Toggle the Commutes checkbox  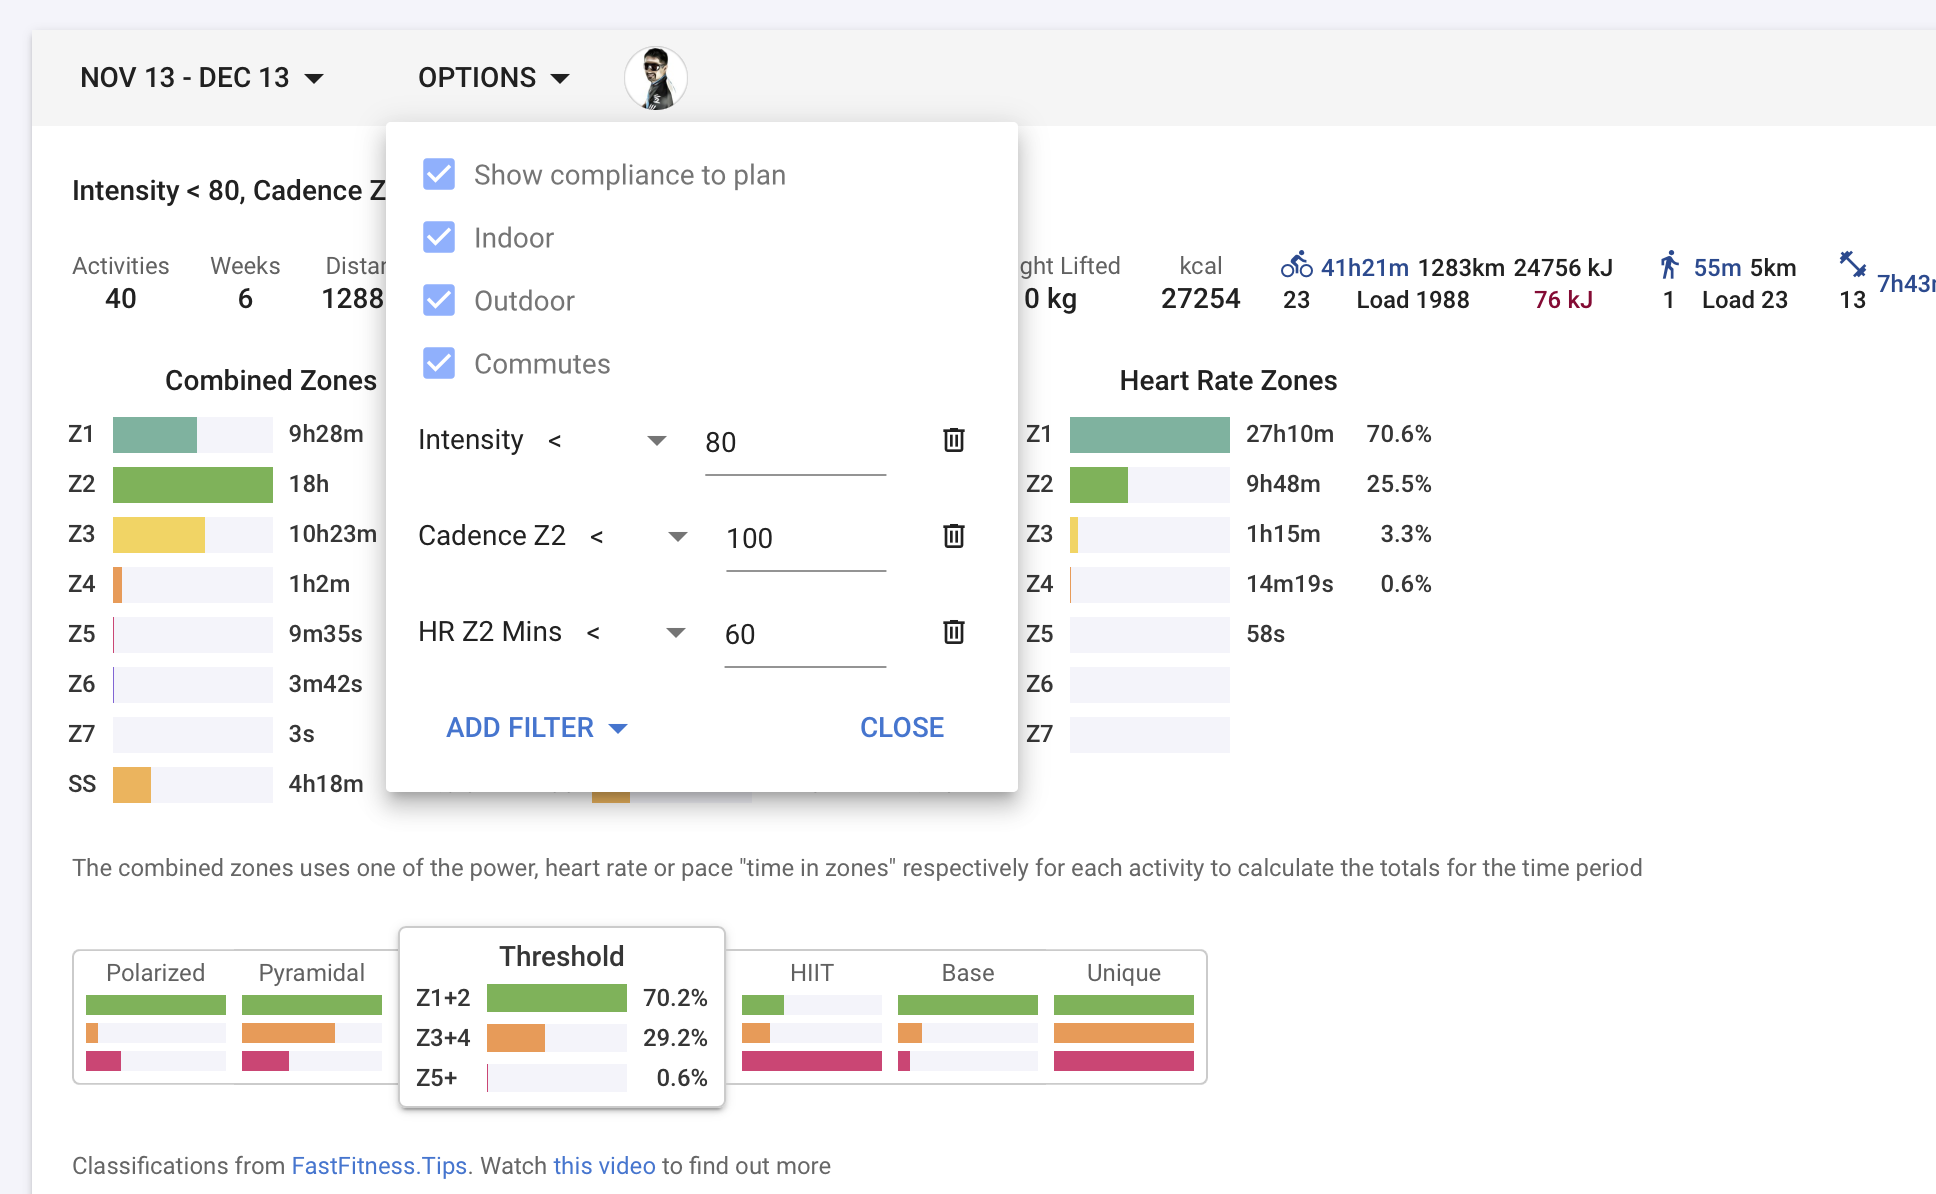click(x=439, y=363)
